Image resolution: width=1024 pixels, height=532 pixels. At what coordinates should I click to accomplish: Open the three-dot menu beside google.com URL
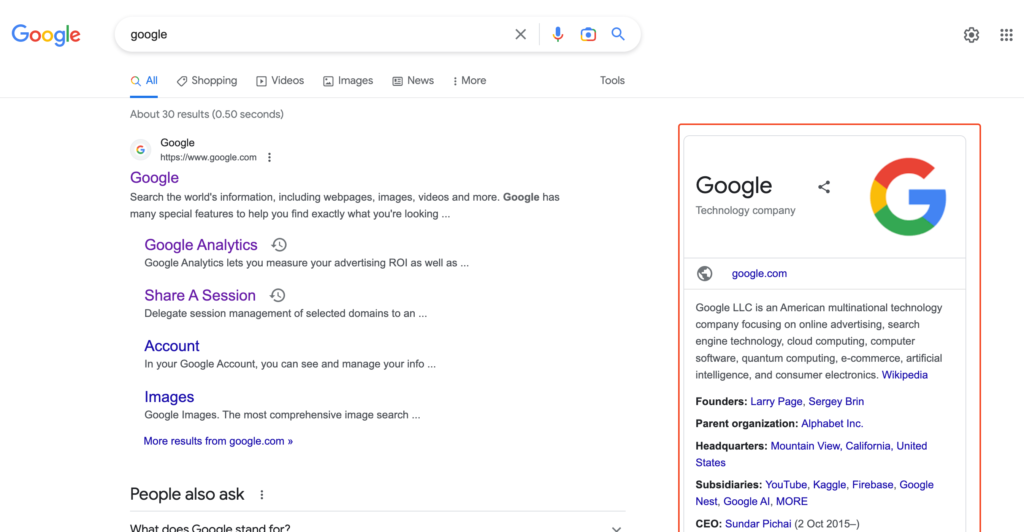269,157
